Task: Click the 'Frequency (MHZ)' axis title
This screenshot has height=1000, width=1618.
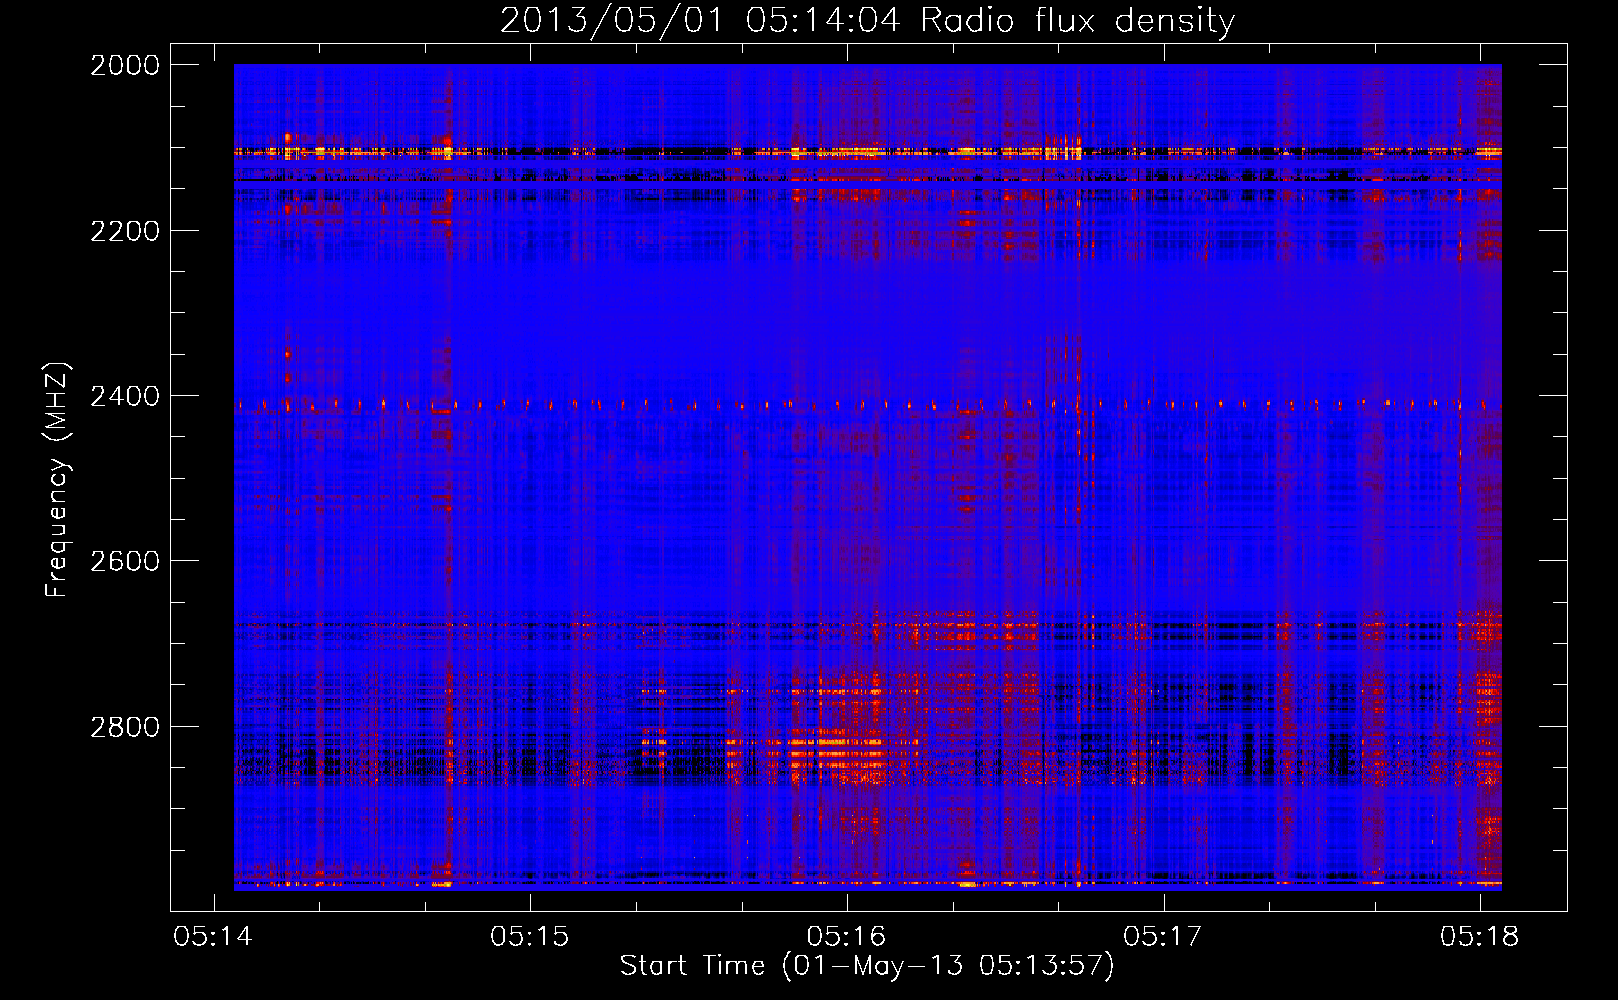Action: point(58,480)
